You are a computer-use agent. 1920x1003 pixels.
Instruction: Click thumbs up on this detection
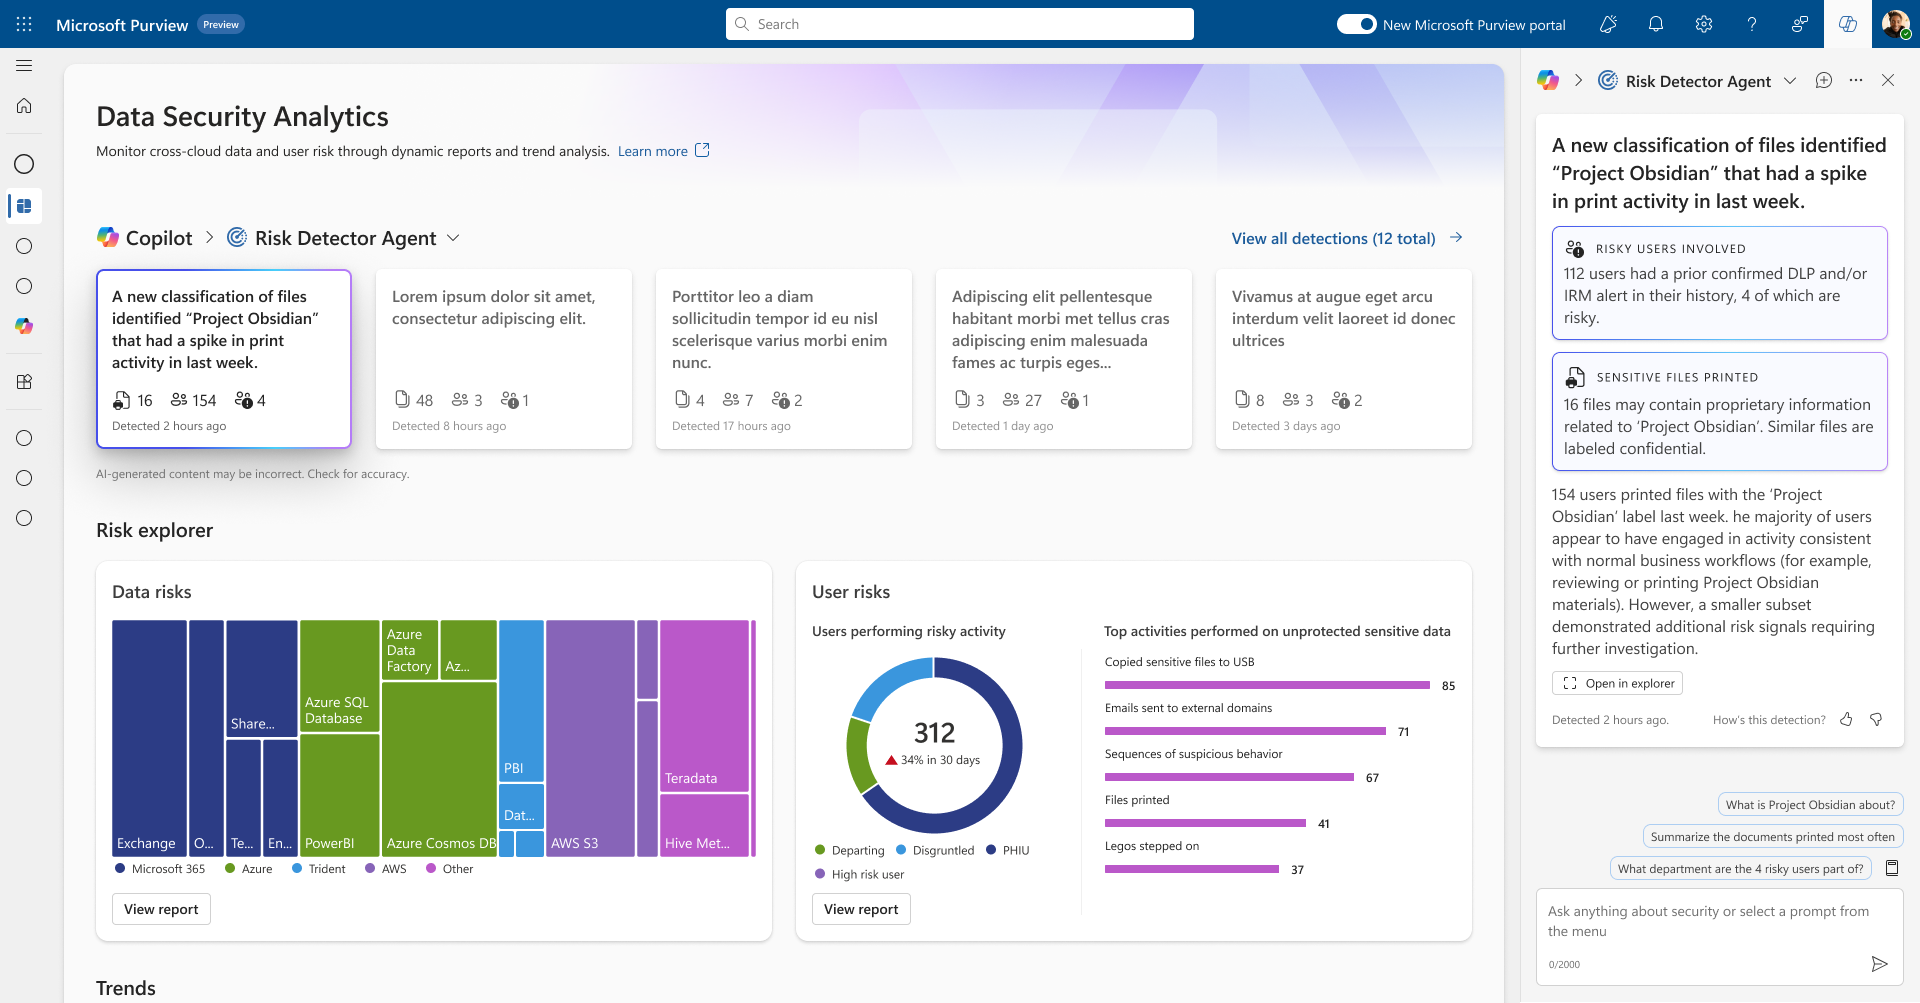(x=1846, y=719)
